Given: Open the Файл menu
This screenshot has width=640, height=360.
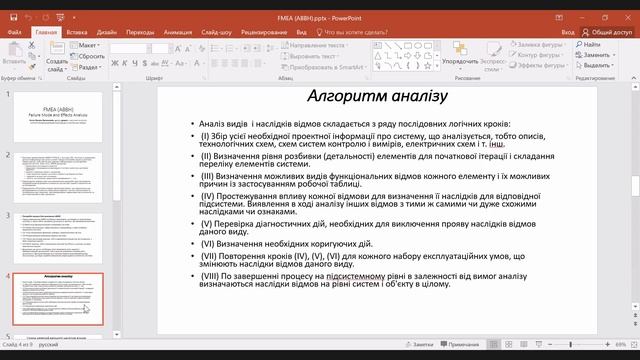Looking at the screenshot, I should (14, 32).
